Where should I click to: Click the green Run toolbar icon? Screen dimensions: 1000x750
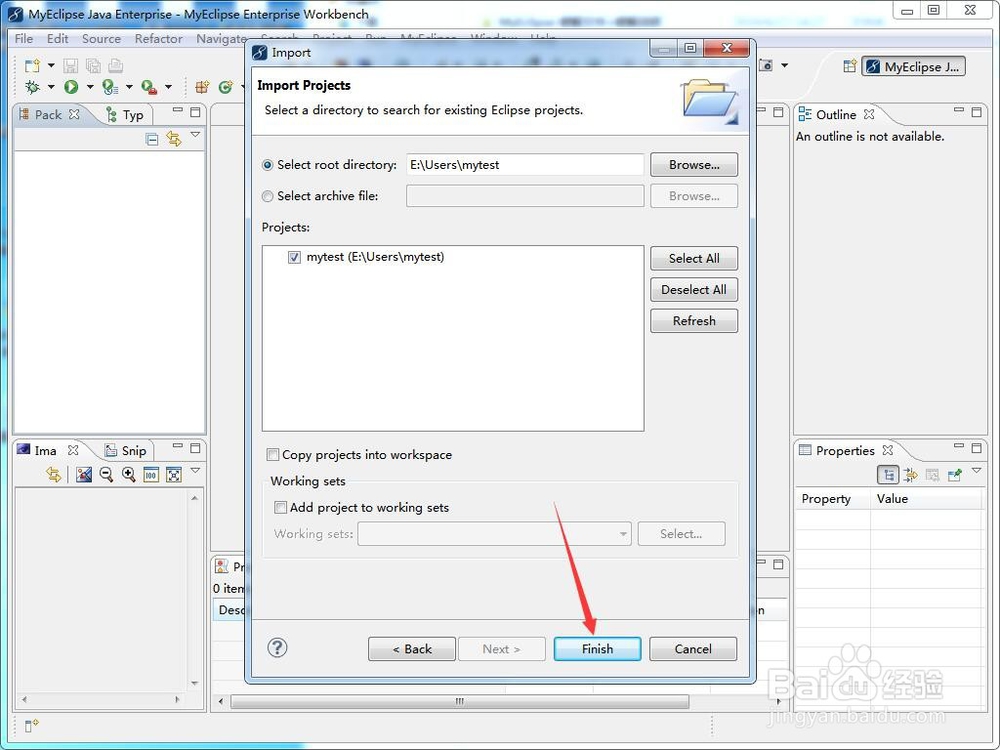pos(71,87)
